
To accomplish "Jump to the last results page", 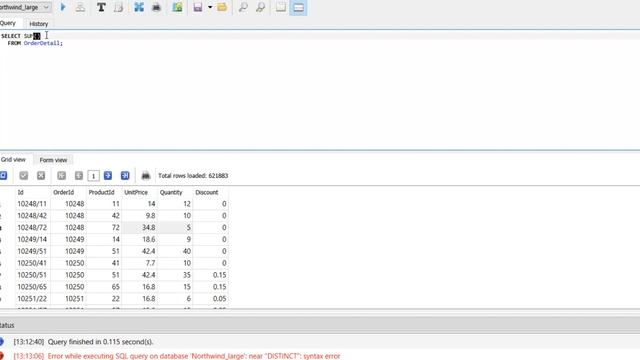I will [125, 176].
